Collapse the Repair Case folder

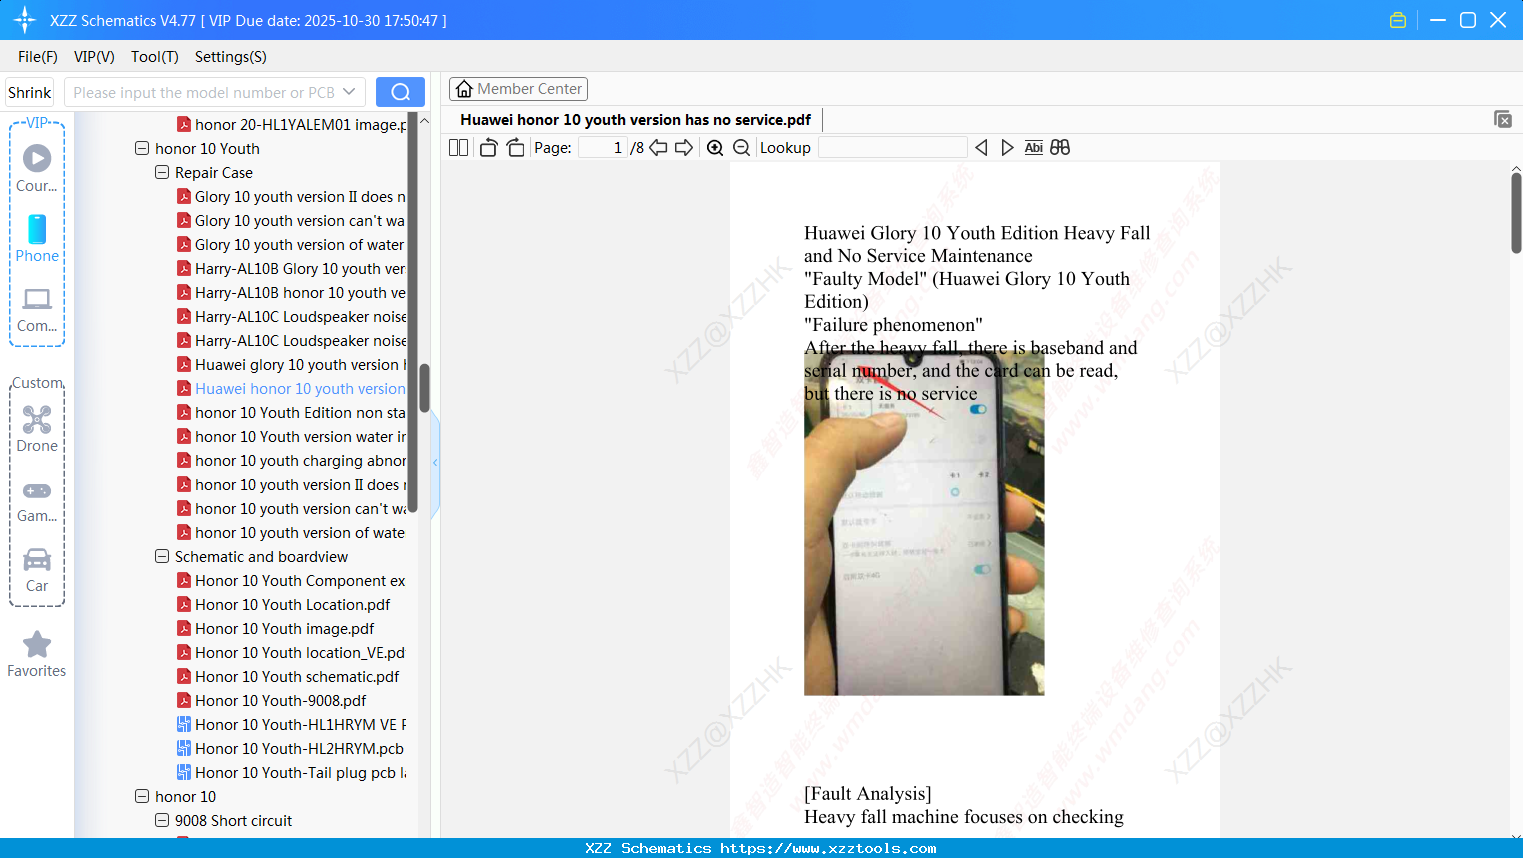point(162,172)
